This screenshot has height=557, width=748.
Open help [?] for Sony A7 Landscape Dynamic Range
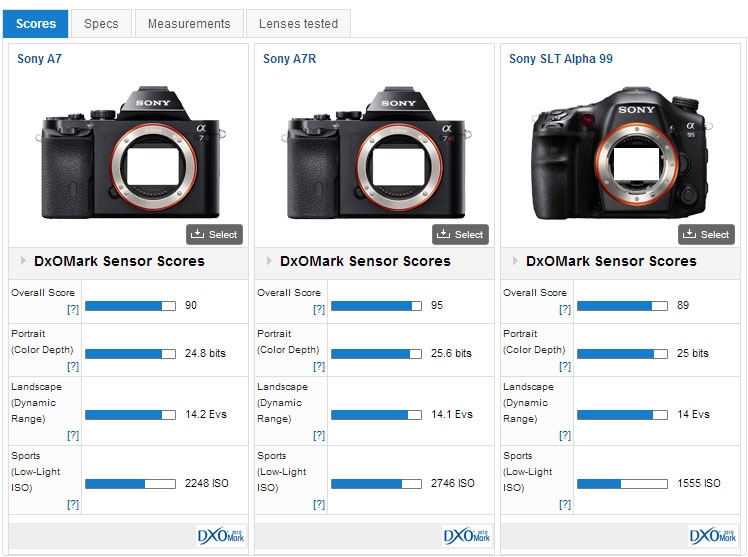[73, 435]
